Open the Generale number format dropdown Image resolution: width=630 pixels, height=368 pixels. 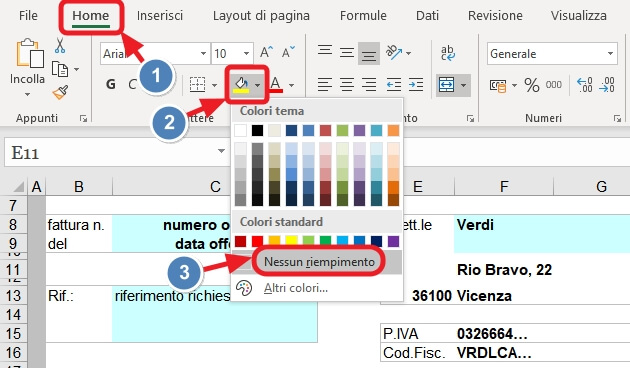611,53
